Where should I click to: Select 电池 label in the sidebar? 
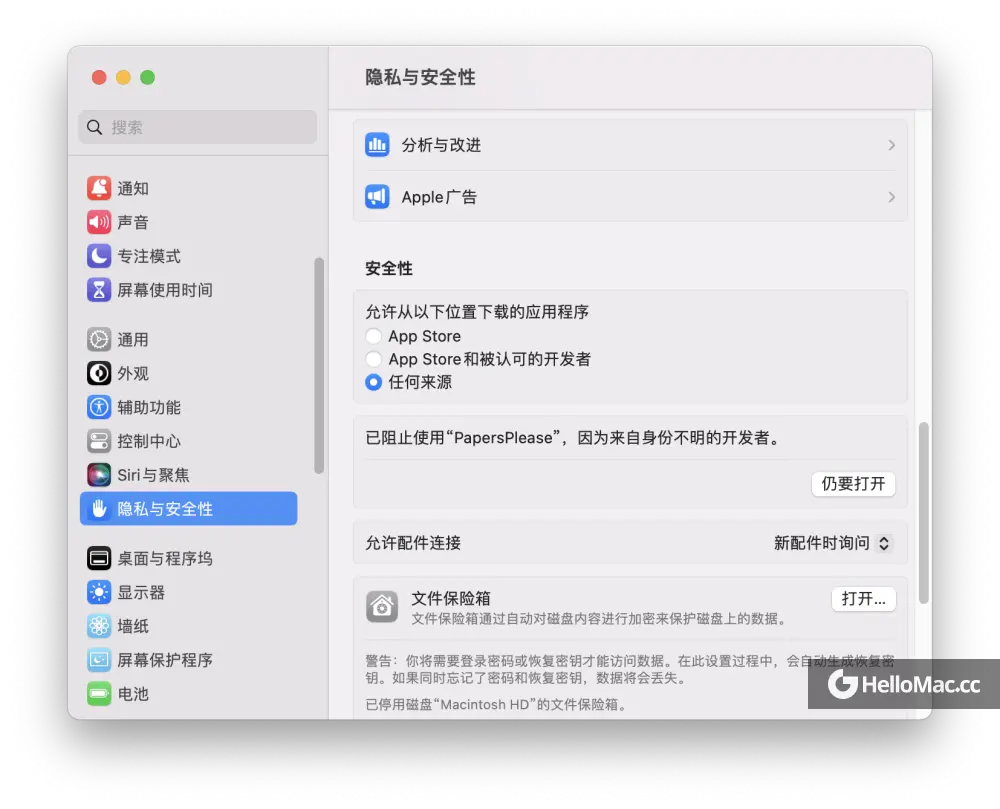(133, 694)
